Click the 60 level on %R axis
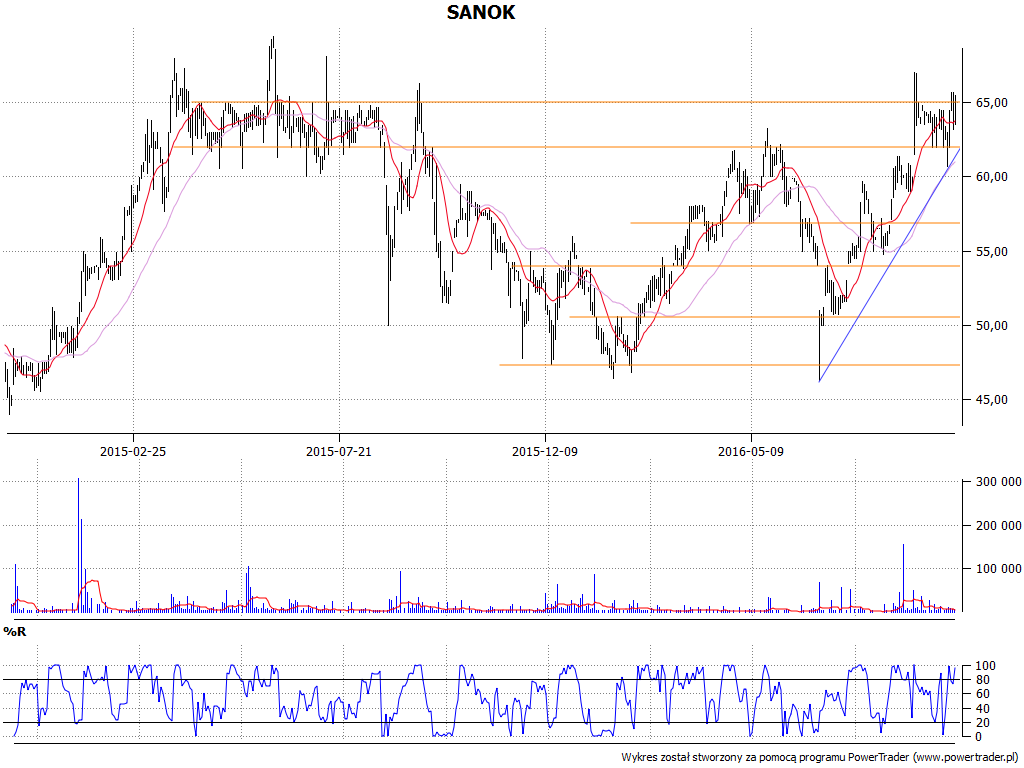The width and height of the screenshot is (1024, 768). click(983, 694)
